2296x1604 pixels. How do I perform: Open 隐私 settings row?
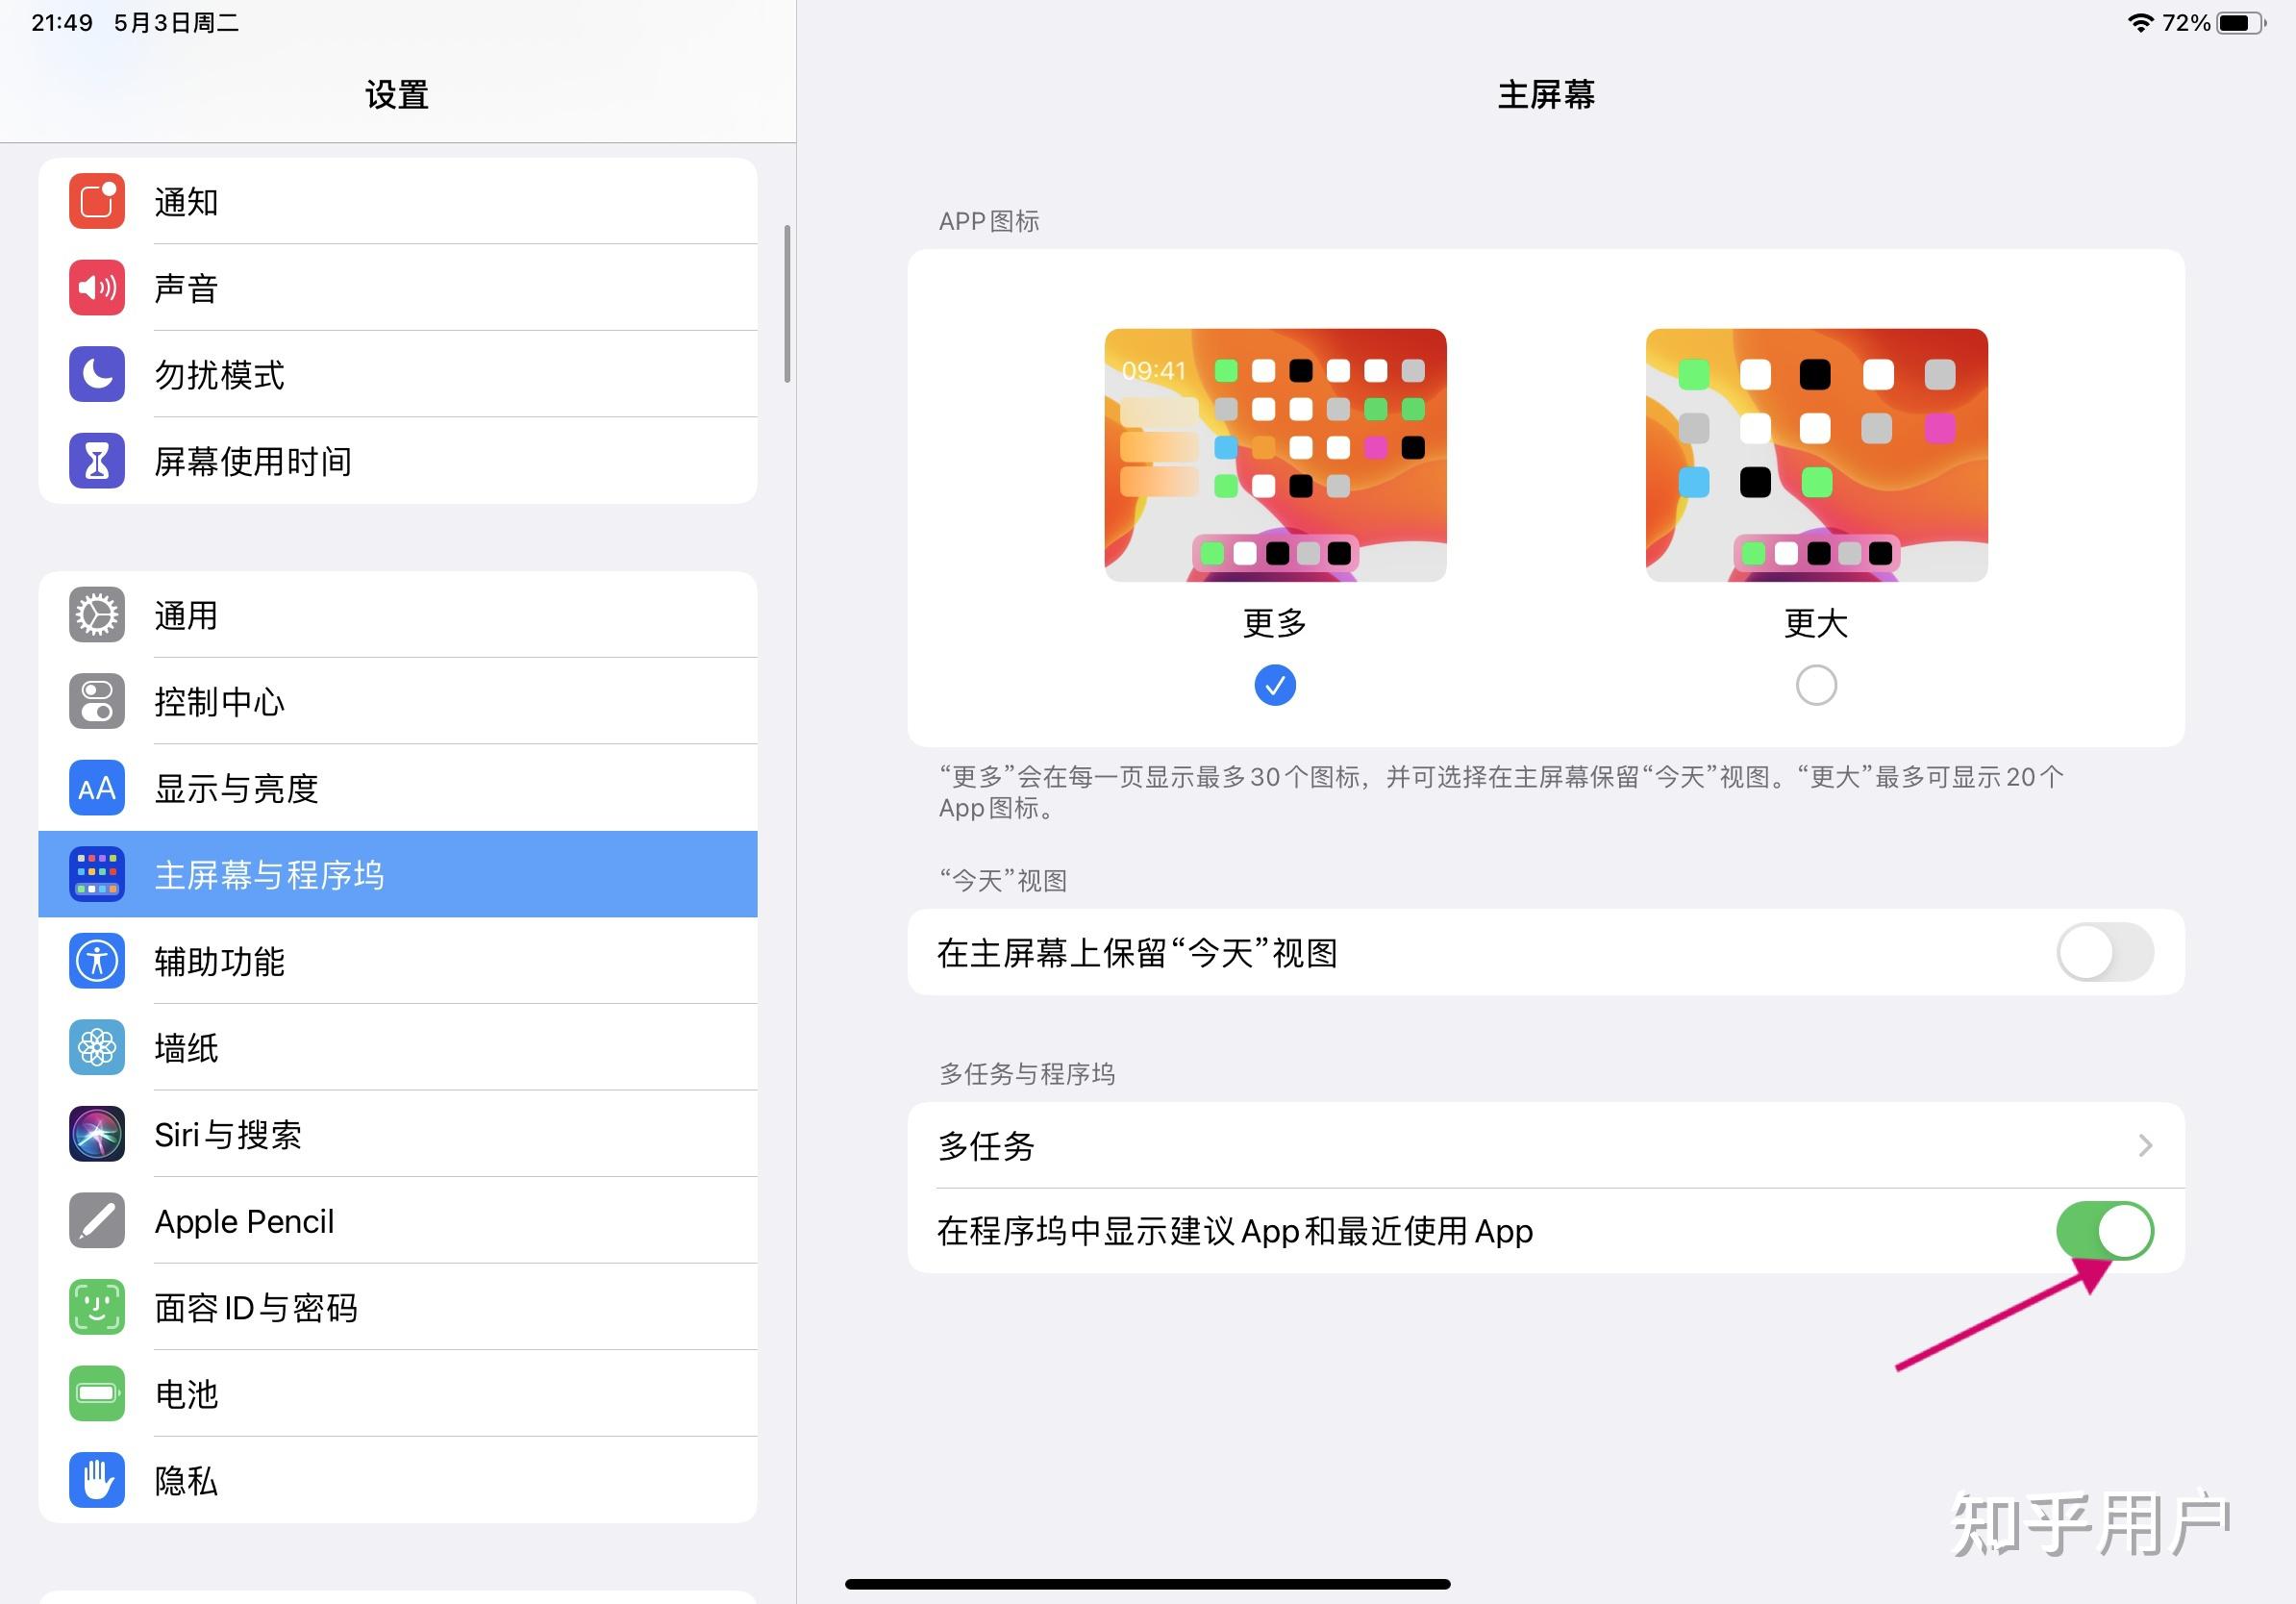[x=398, y=1480]
